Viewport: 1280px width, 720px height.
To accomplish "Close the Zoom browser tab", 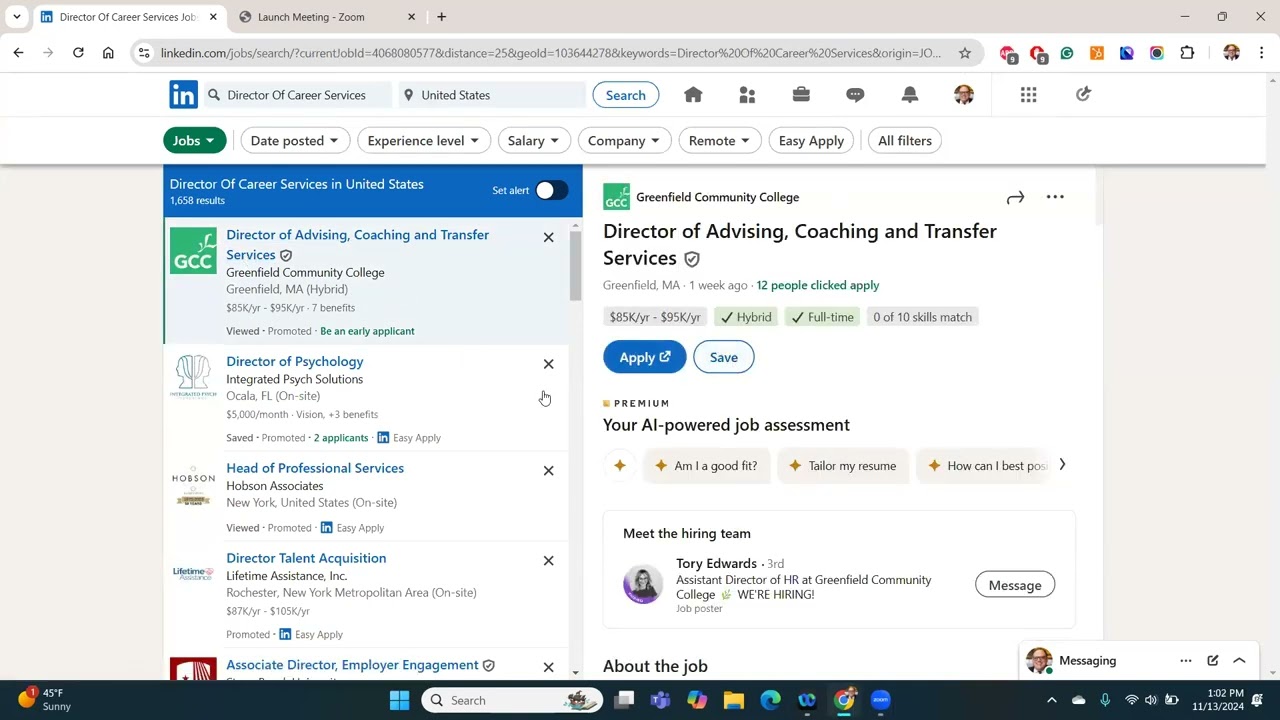I will click(411, 17).
